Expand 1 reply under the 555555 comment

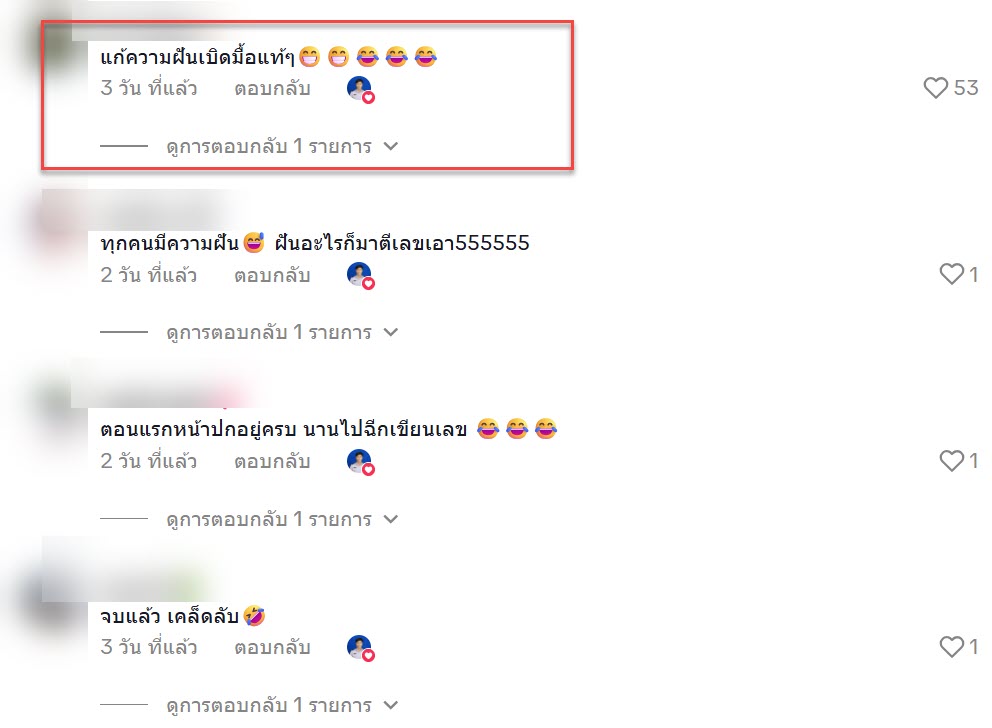(x=282, y=332)
